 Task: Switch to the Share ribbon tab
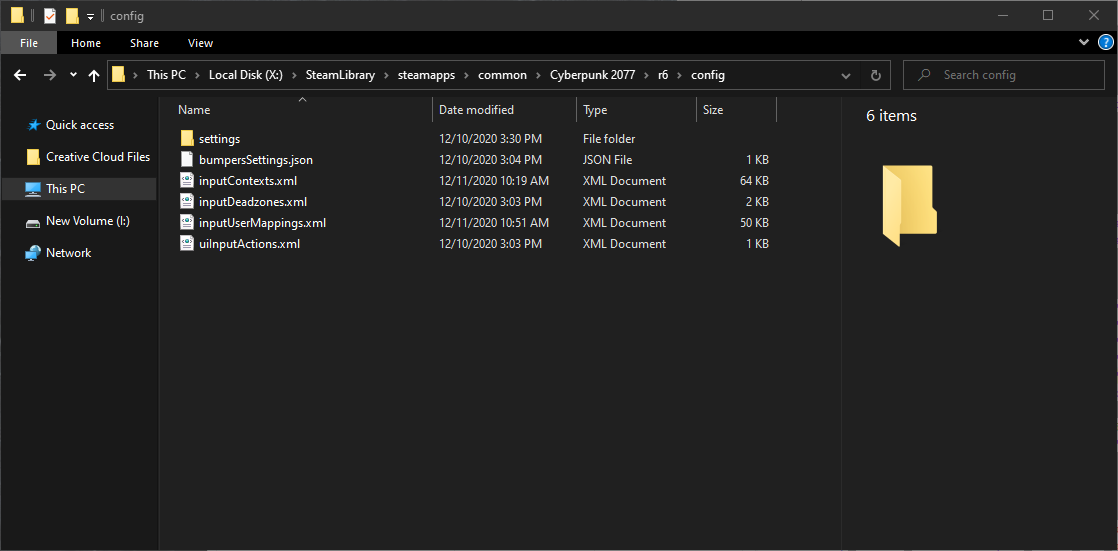pyautogui.click(x=144, y=43)
